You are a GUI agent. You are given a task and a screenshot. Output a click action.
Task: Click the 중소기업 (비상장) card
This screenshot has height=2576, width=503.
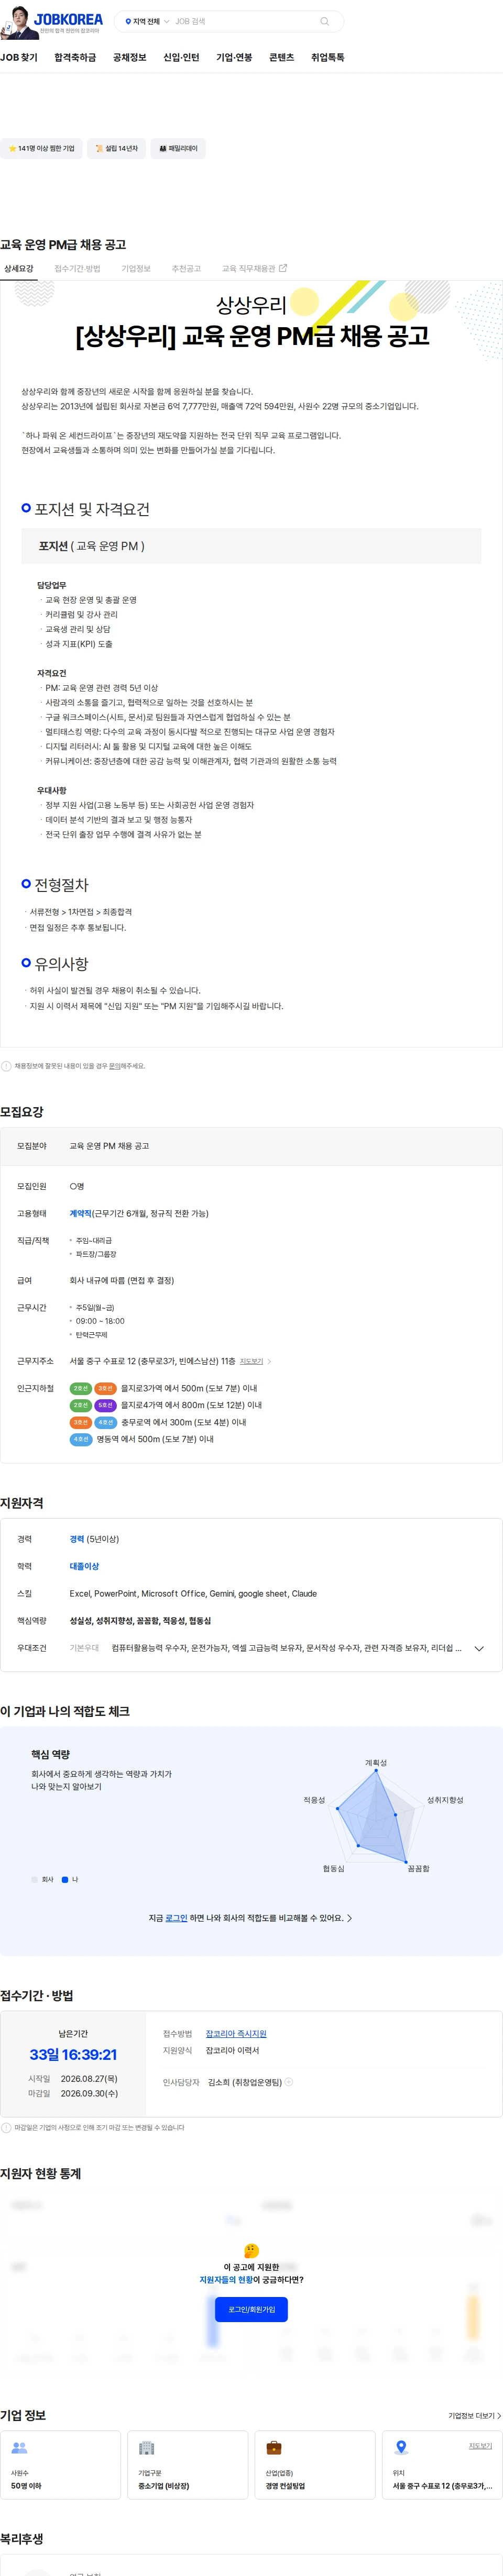[x=188, y=2464]
